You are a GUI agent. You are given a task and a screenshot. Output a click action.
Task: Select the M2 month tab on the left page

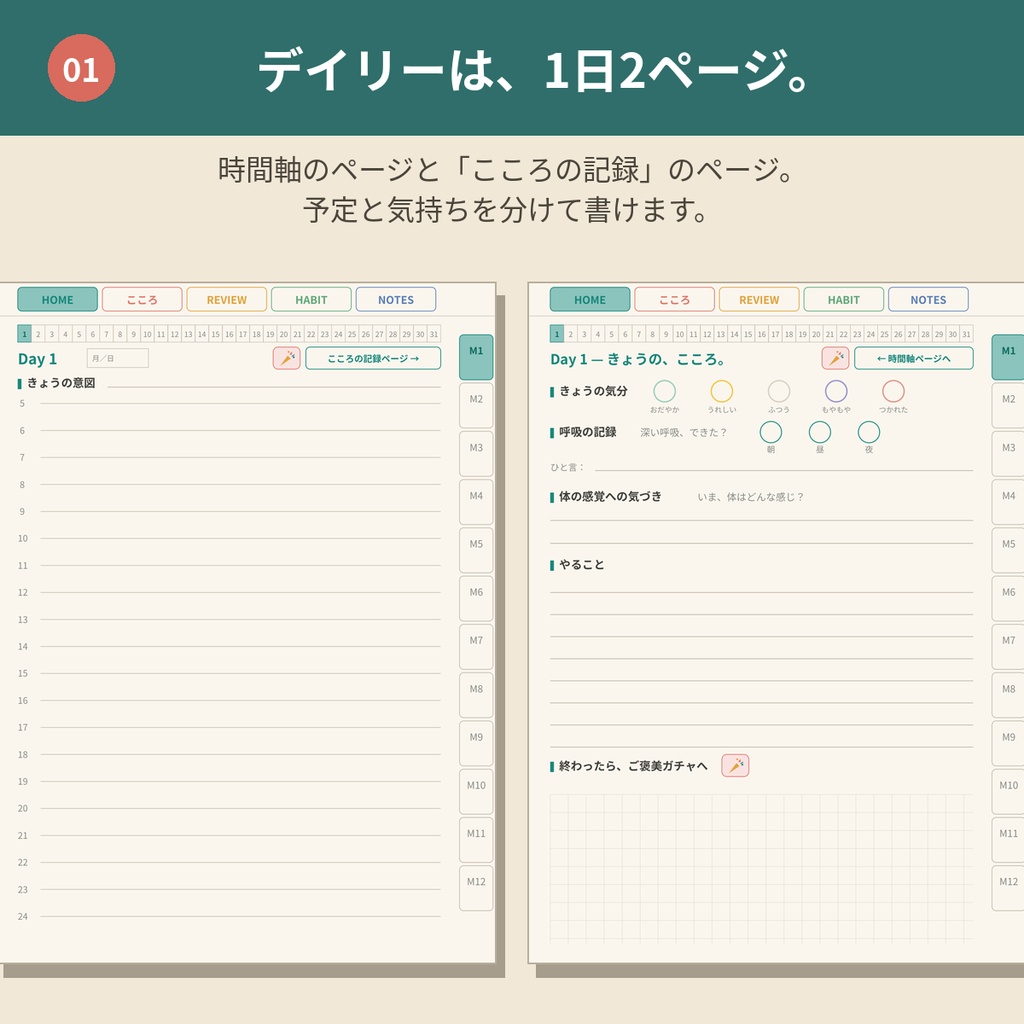(476, 406)
